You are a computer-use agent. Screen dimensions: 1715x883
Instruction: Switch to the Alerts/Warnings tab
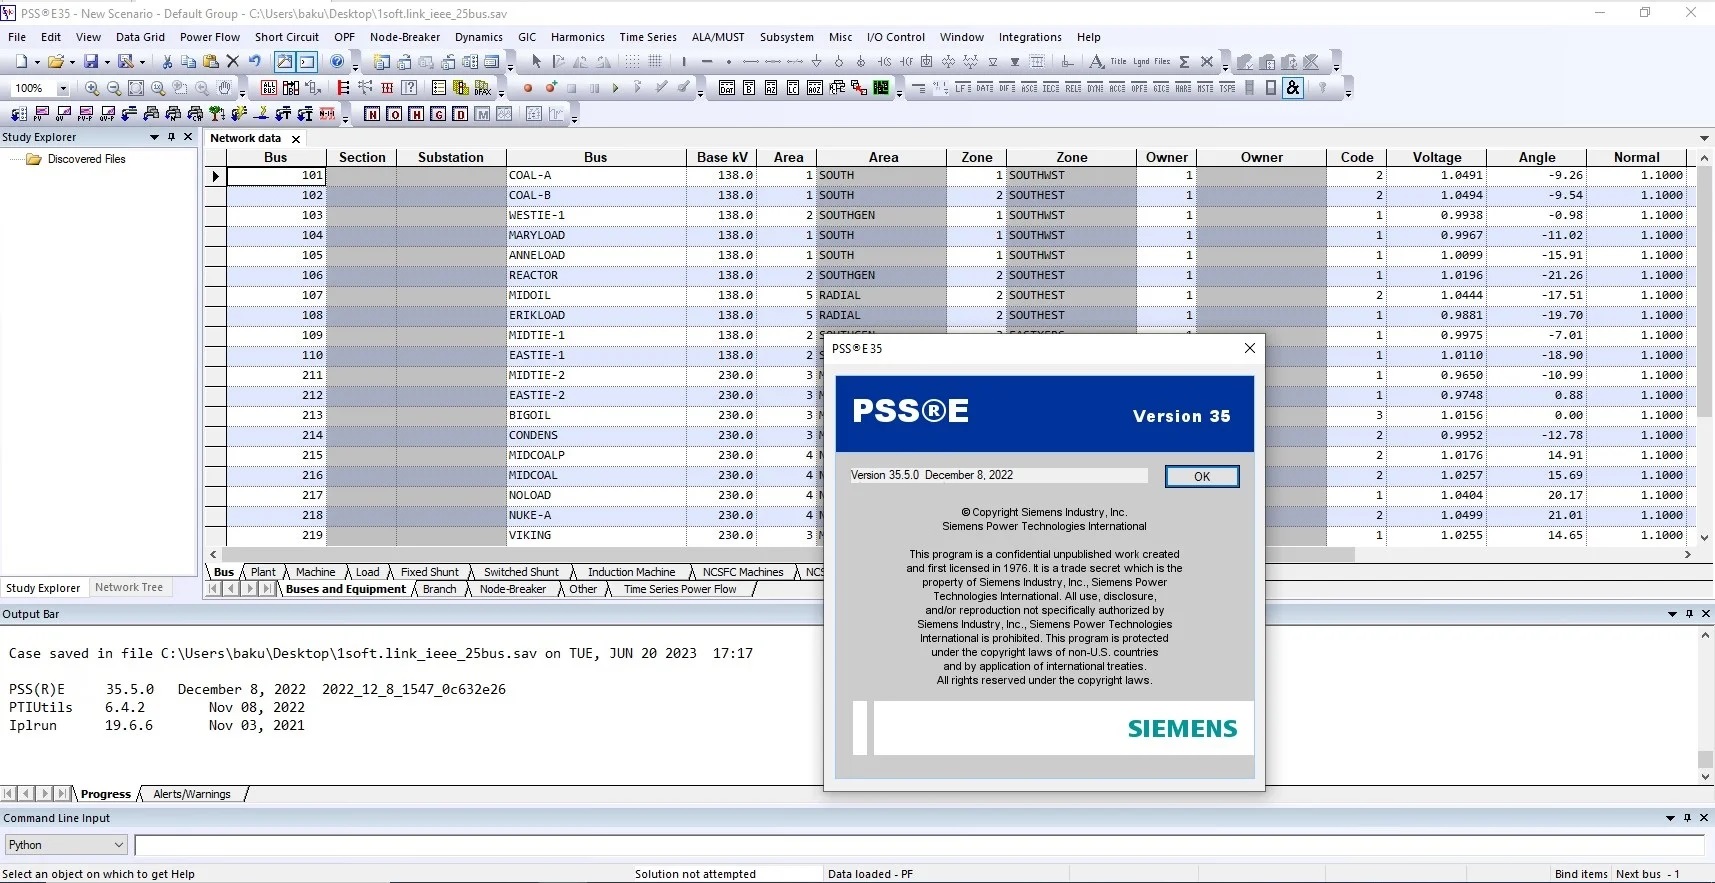[192, 794]
